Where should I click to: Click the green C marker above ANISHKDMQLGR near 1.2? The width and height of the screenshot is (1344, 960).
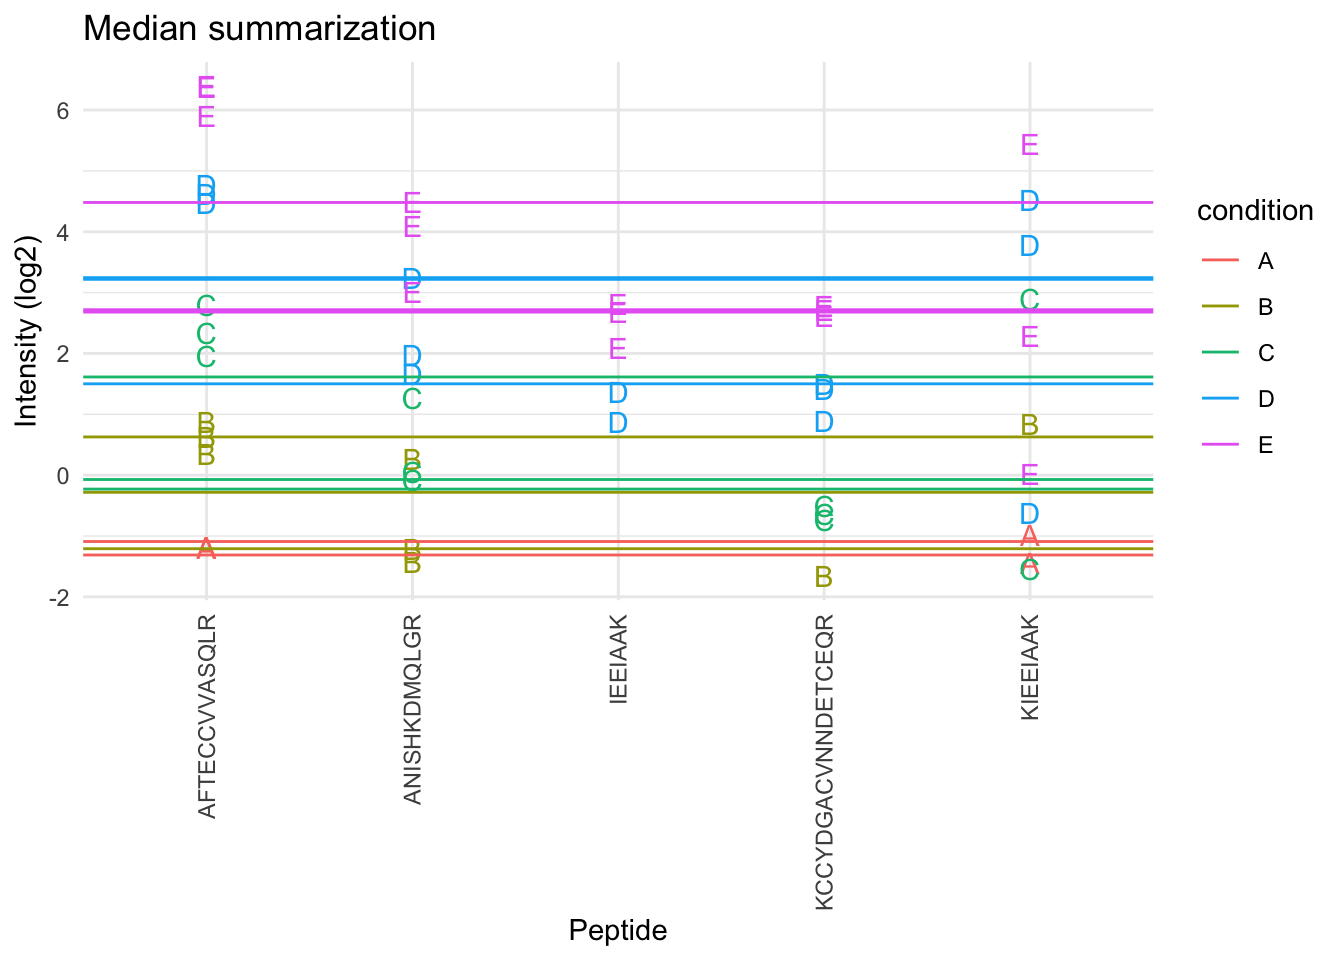point(412,399)
